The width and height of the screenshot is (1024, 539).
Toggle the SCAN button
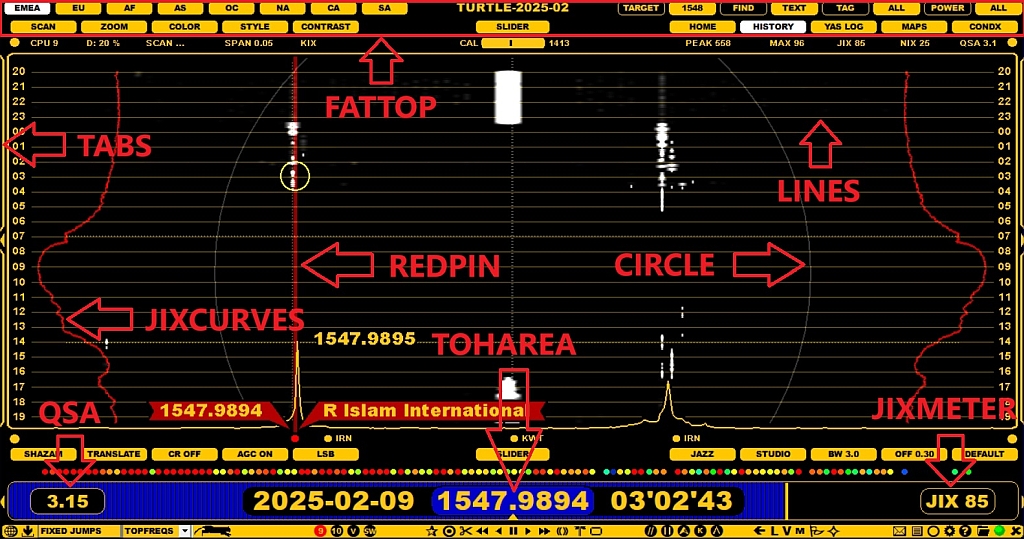[43, 27]
